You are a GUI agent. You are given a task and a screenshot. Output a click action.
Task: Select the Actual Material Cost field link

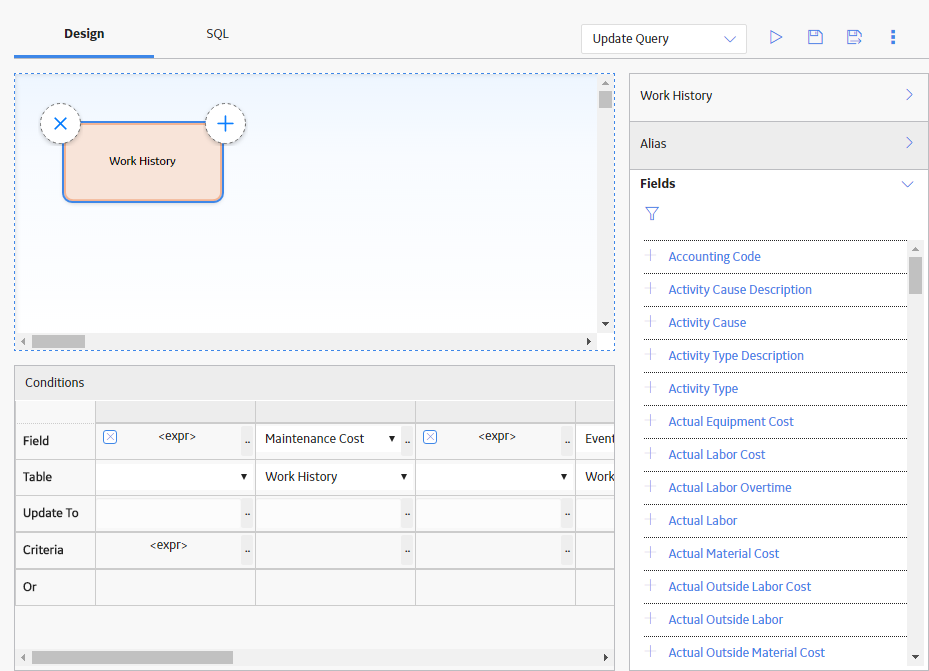tap(723, 553)
